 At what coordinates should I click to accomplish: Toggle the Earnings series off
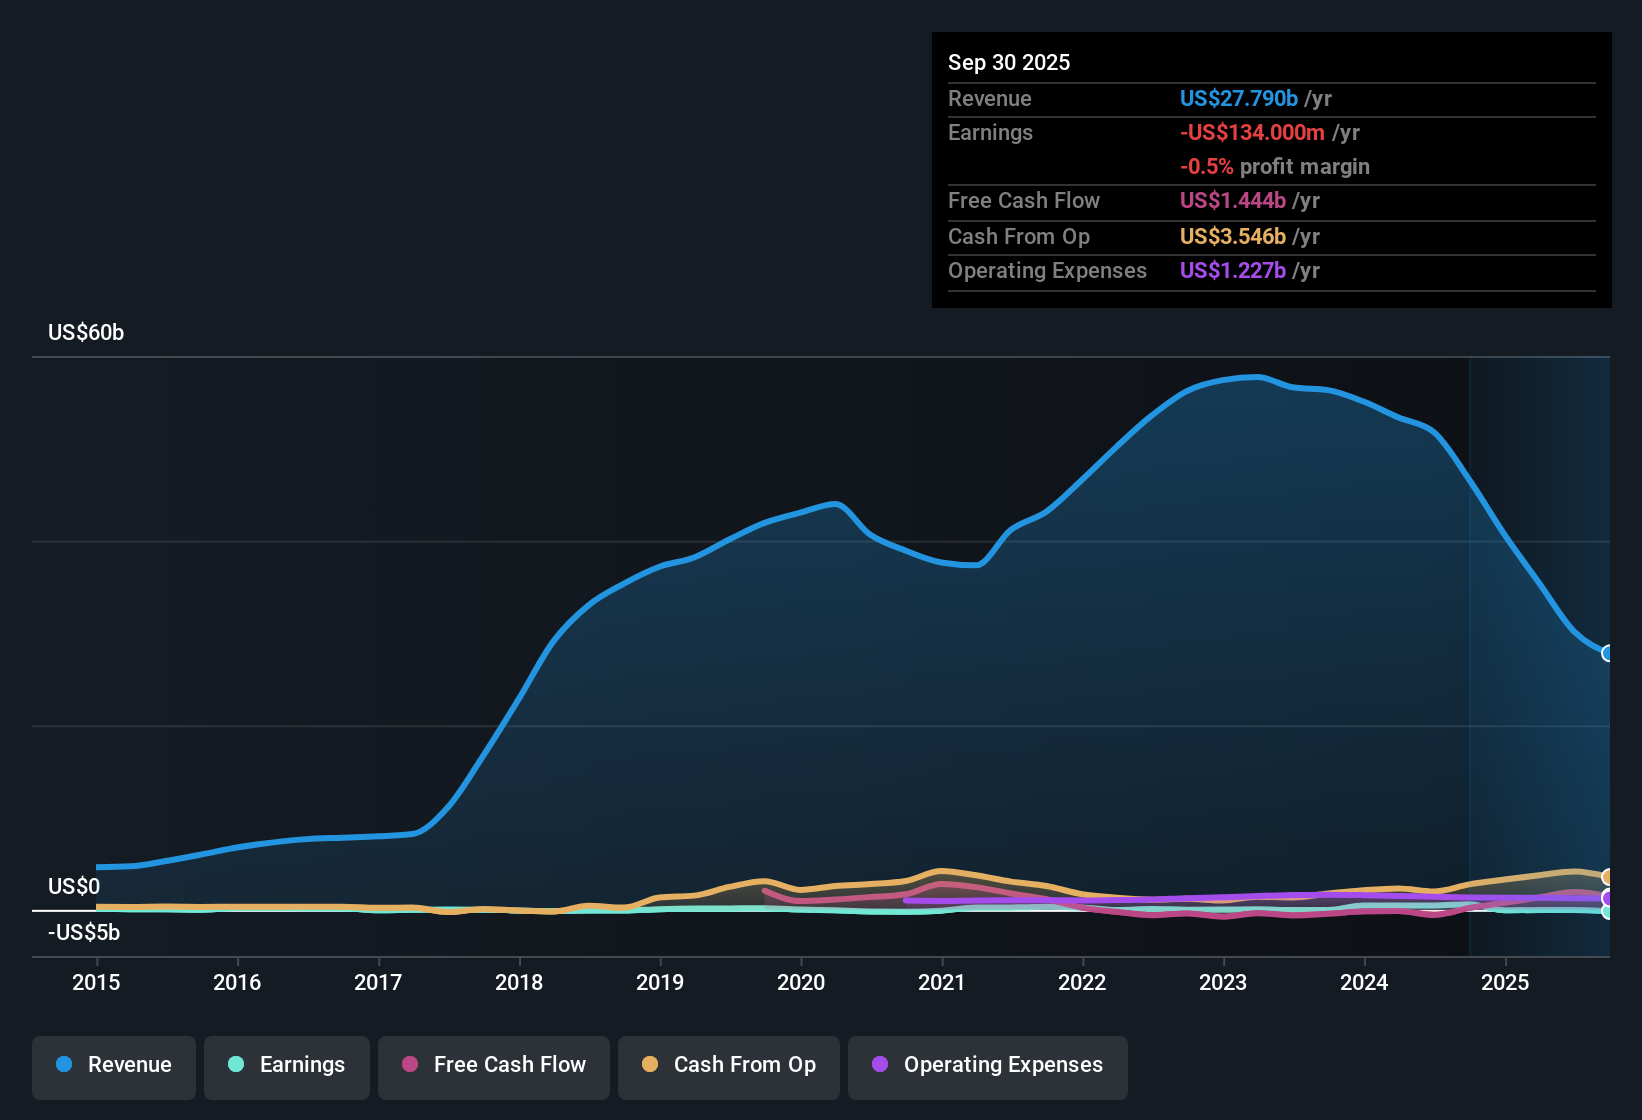coord(286,1065)
